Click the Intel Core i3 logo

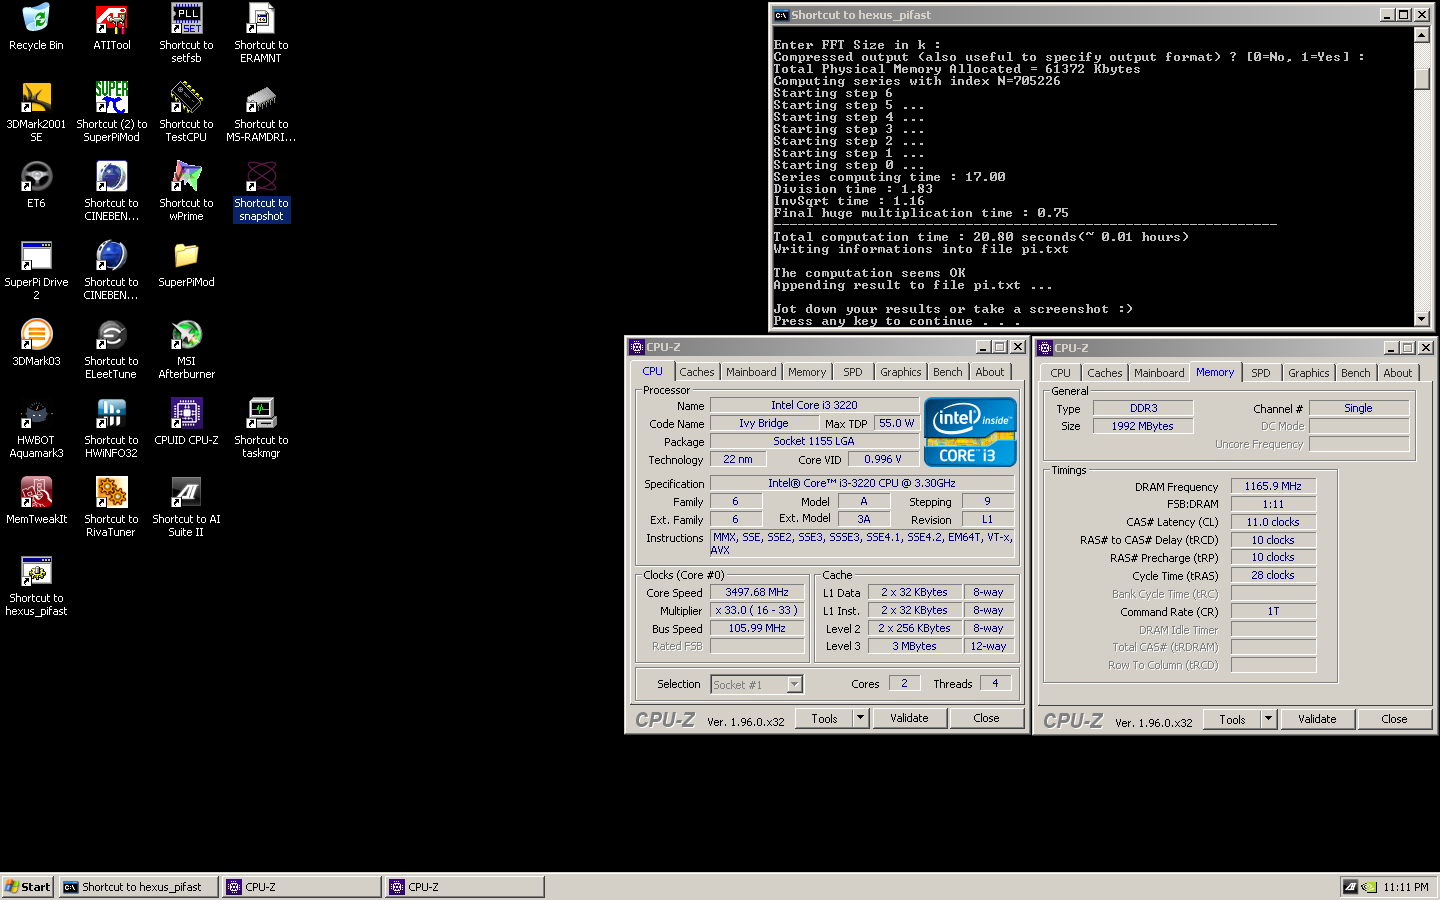pyautogui.click(x=970, y=432)
